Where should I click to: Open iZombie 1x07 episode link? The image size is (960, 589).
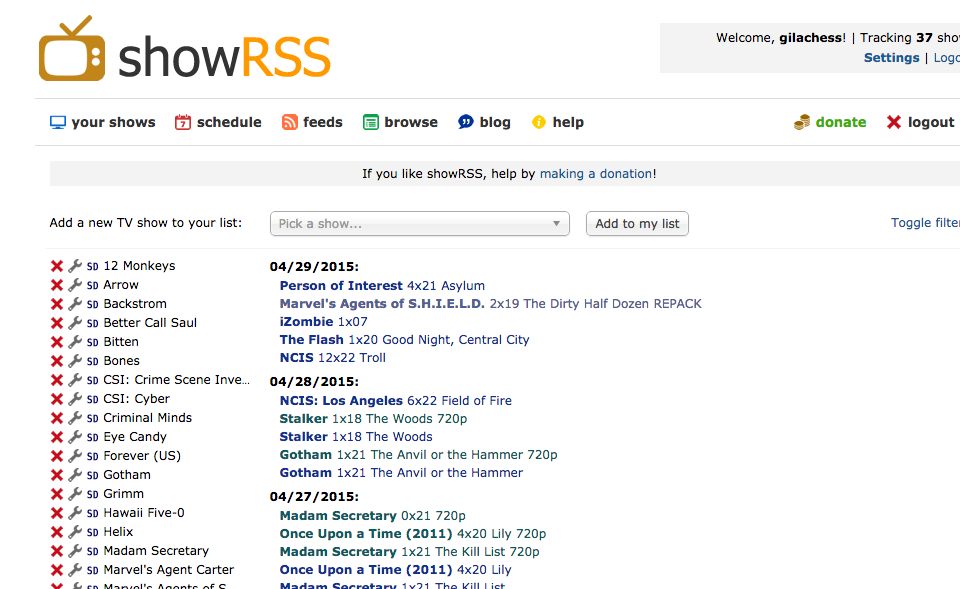tap(324, 322)
